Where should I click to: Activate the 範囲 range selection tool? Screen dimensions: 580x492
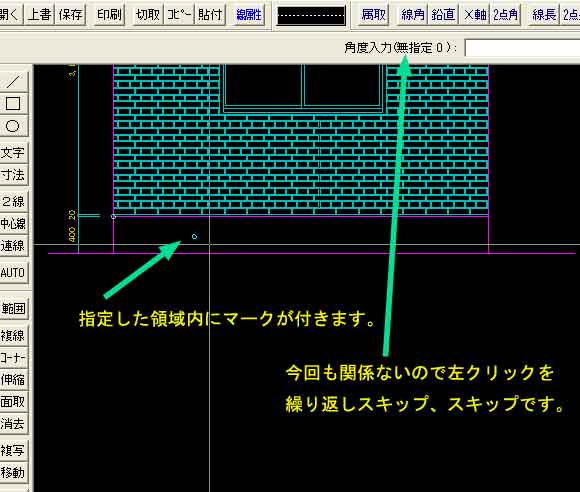tap(13, 309)
